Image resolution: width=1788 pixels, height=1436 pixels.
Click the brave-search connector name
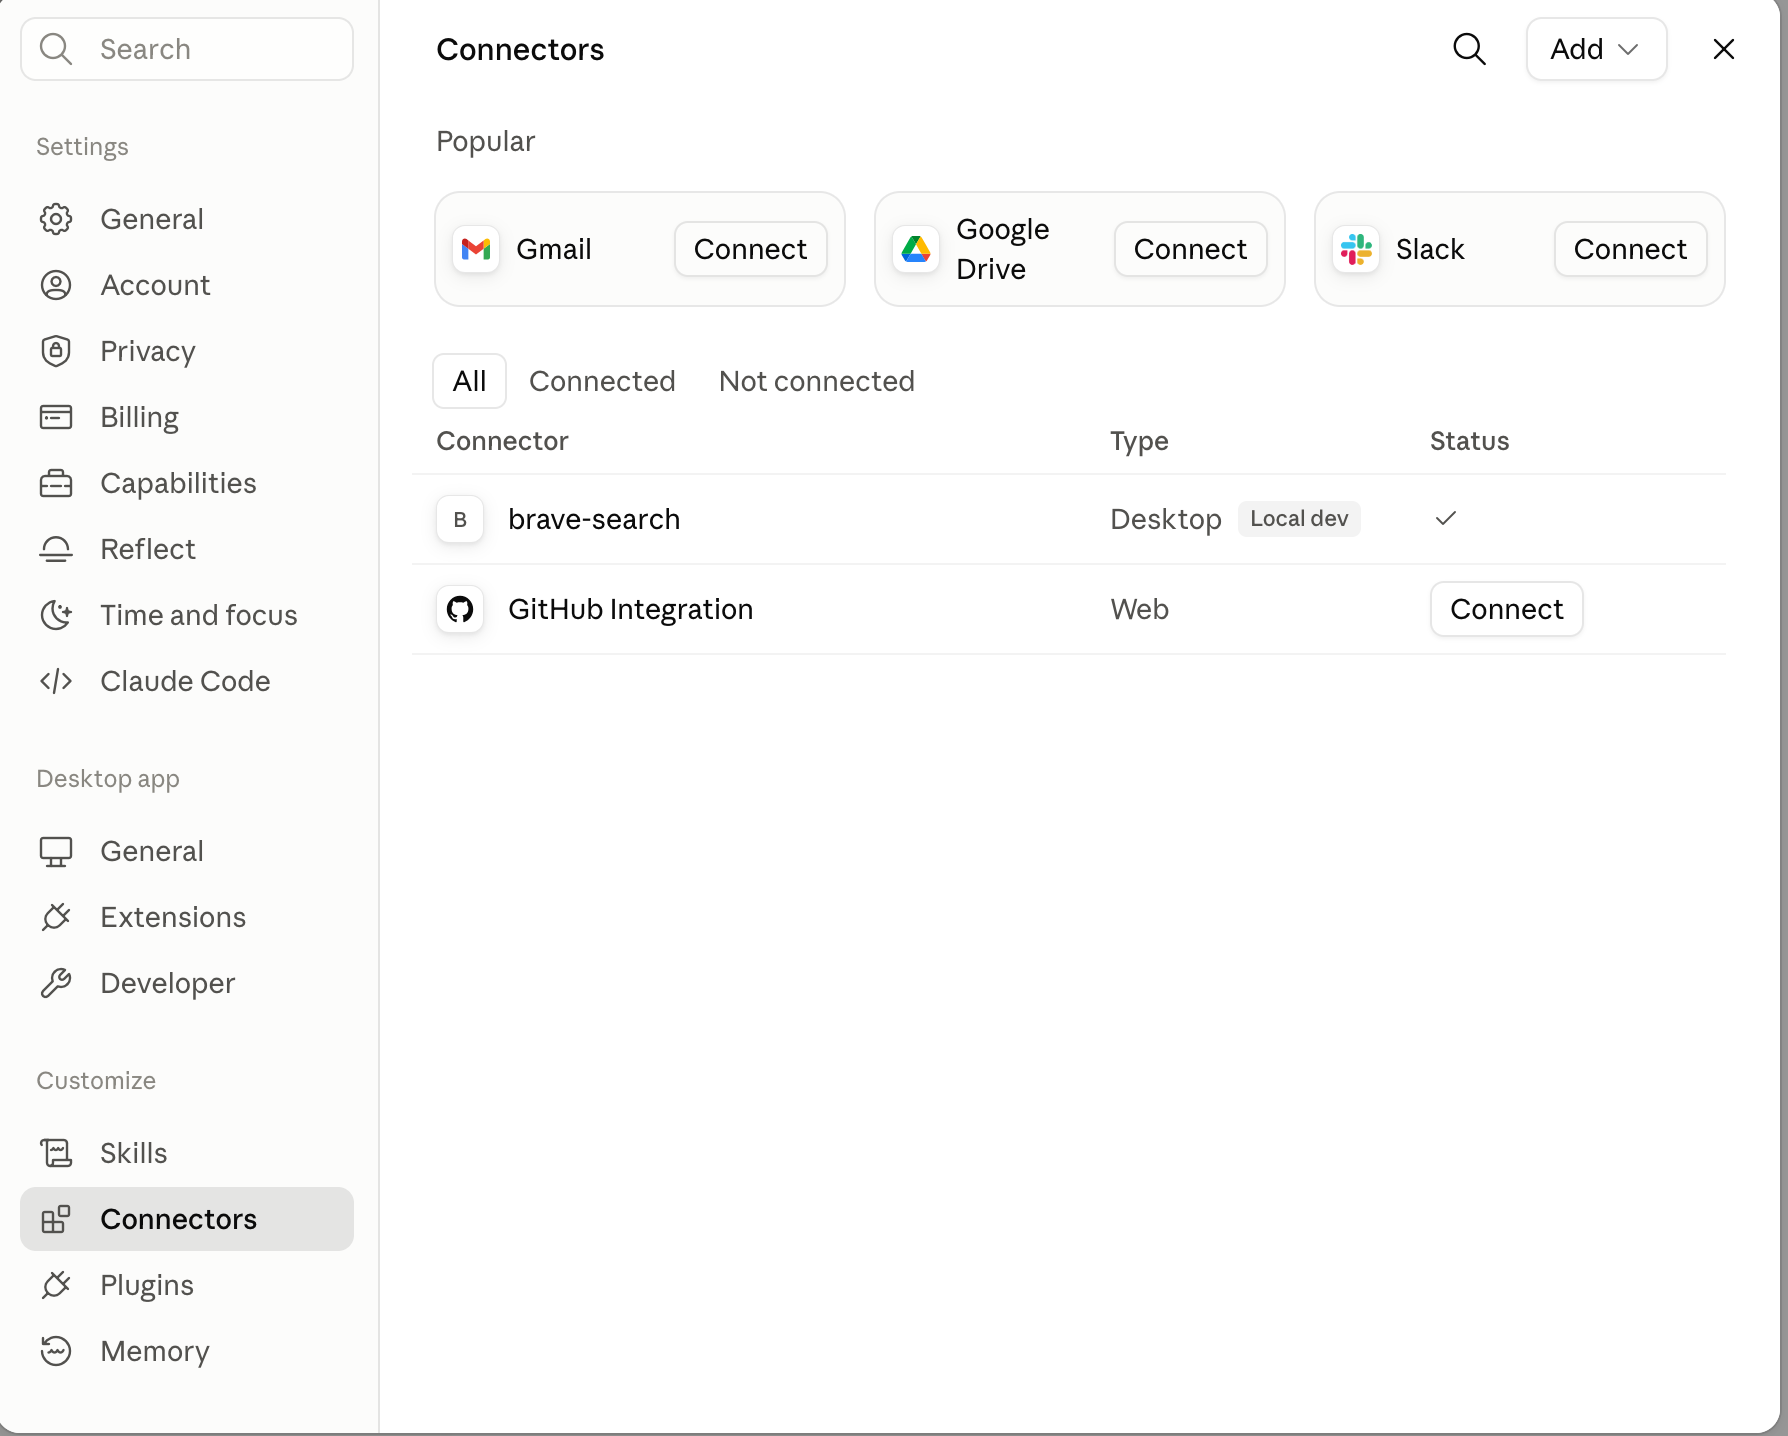594,519
